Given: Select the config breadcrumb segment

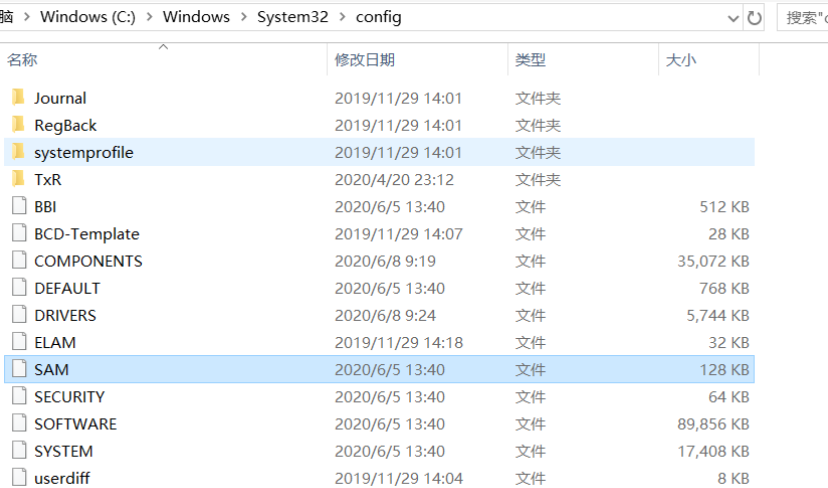Looking at the screenshot, I should point(378,17).
